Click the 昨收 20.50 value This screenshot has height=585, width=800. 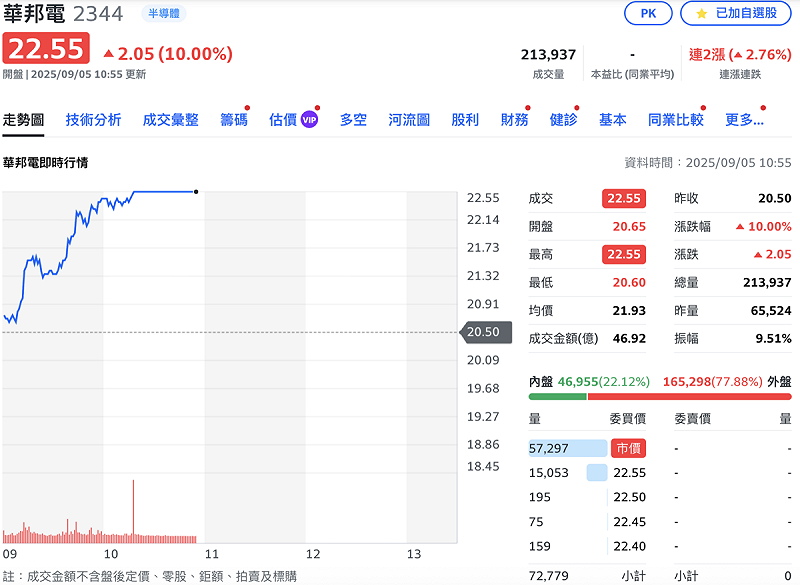774,198
